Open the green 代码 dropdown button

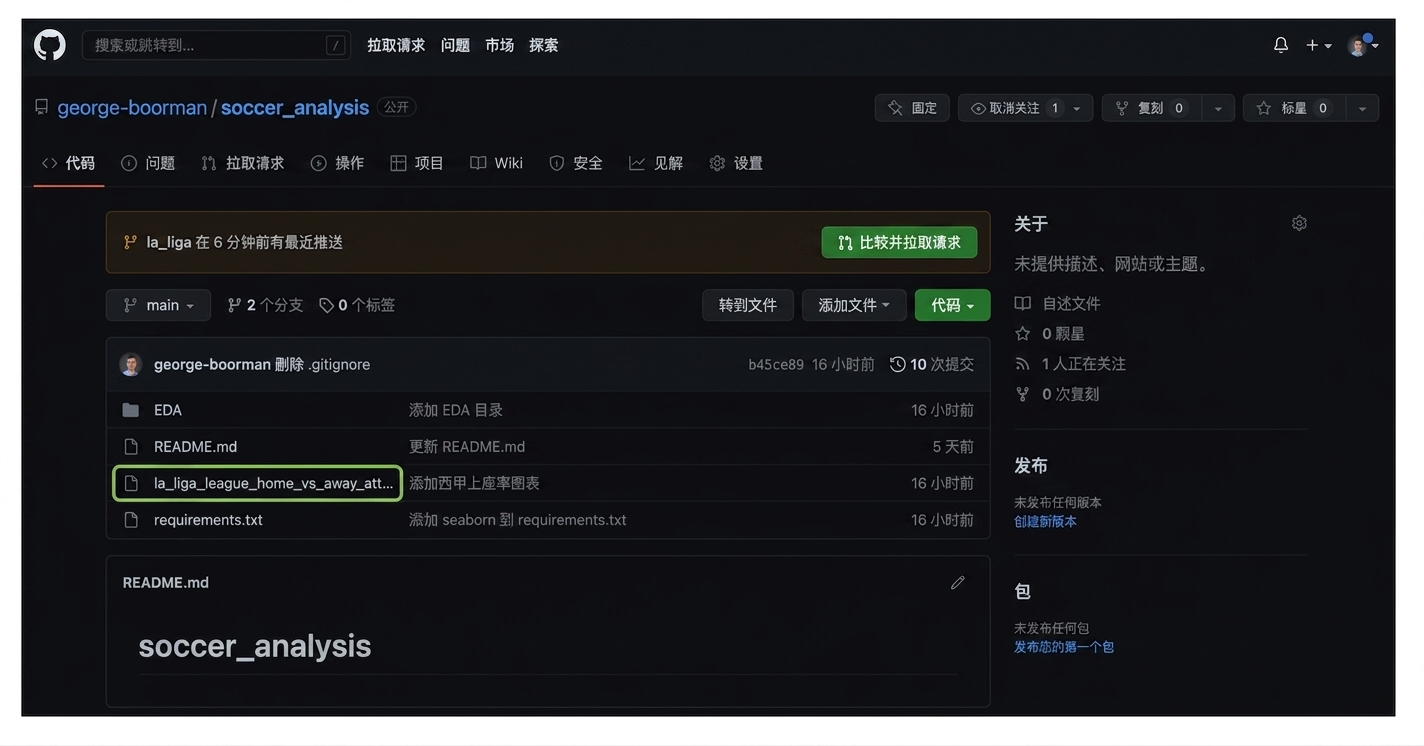[953, 305]
